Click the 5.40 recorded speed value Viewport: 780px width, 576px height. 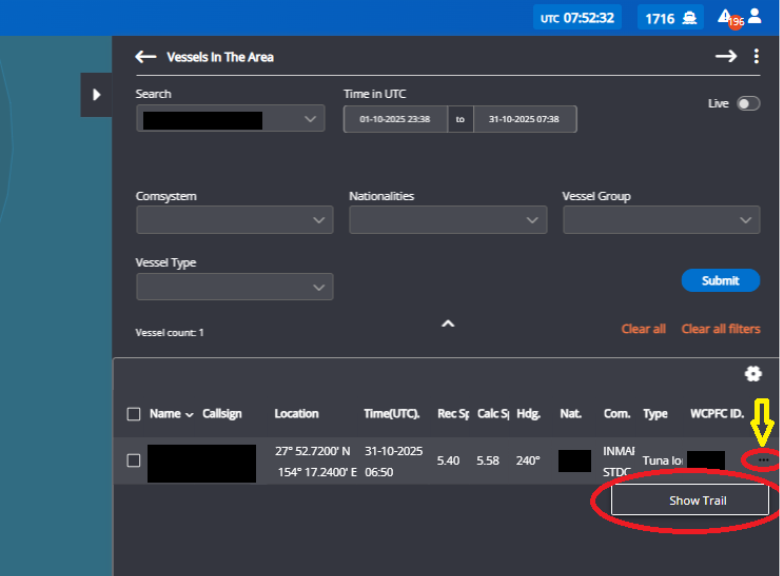448,461
